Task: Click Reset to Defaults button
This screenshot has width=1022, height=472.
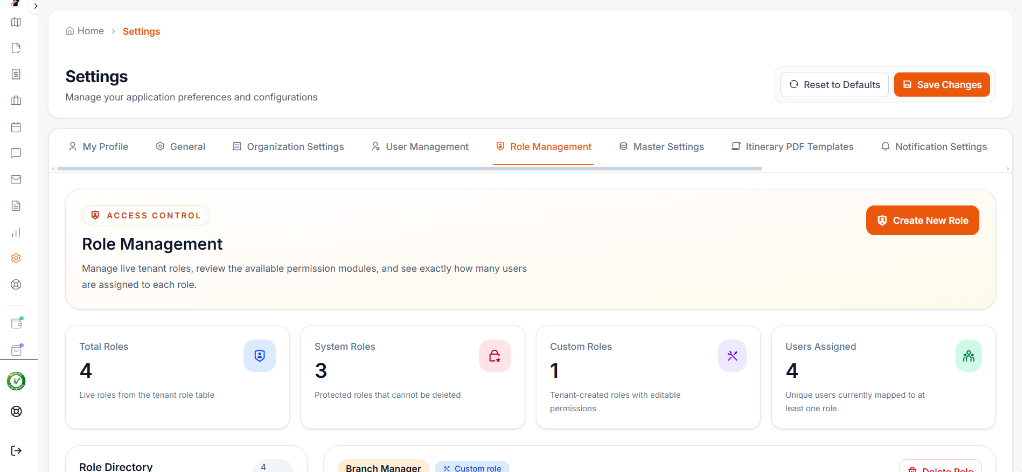Action: (x=834, y=85)
